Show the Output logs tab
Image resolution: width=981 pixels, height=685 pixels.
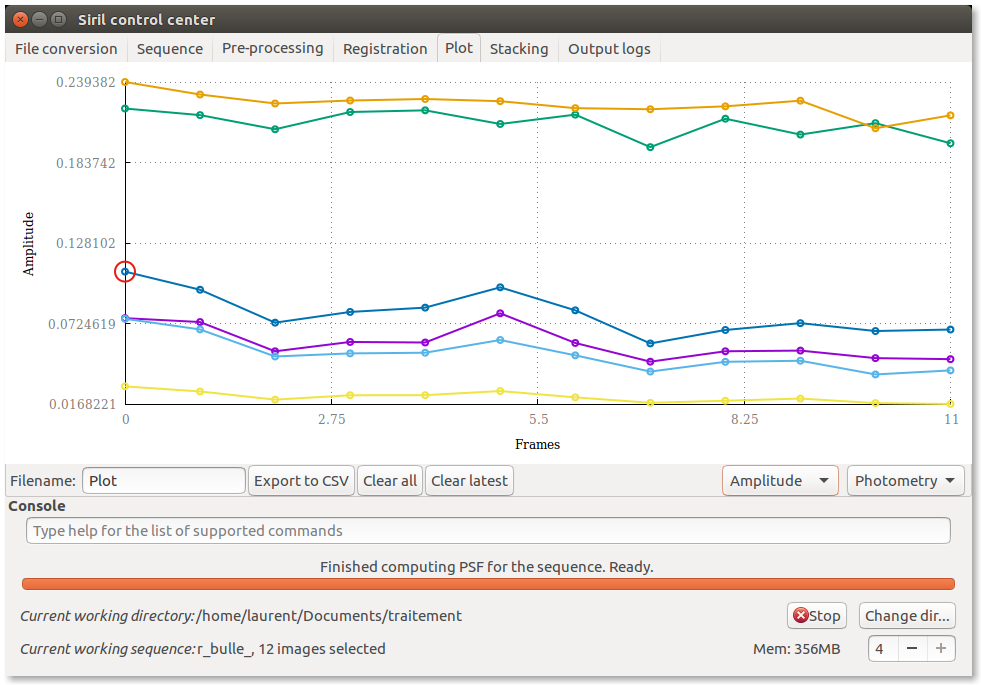point(609,49)
